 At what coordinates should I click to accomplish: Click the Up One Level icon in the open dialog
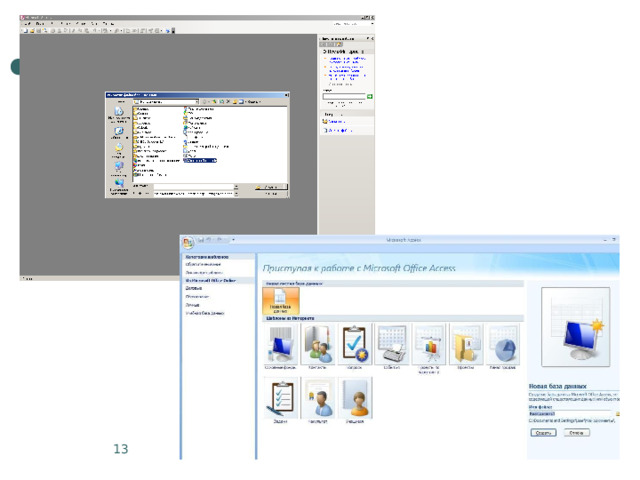click(x=214, y=102)
